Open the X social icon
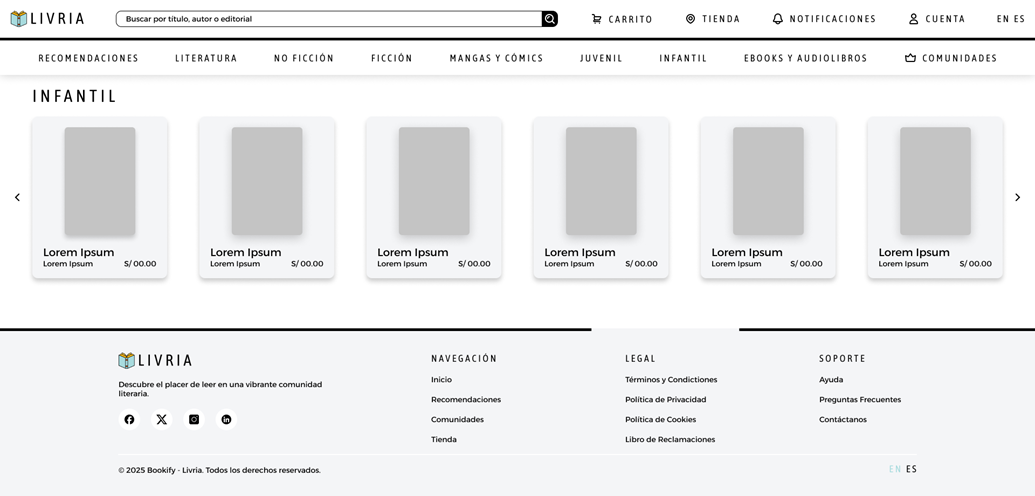Screen dimensions: 1035x496 pyautogui.click(x=162, y=419)
